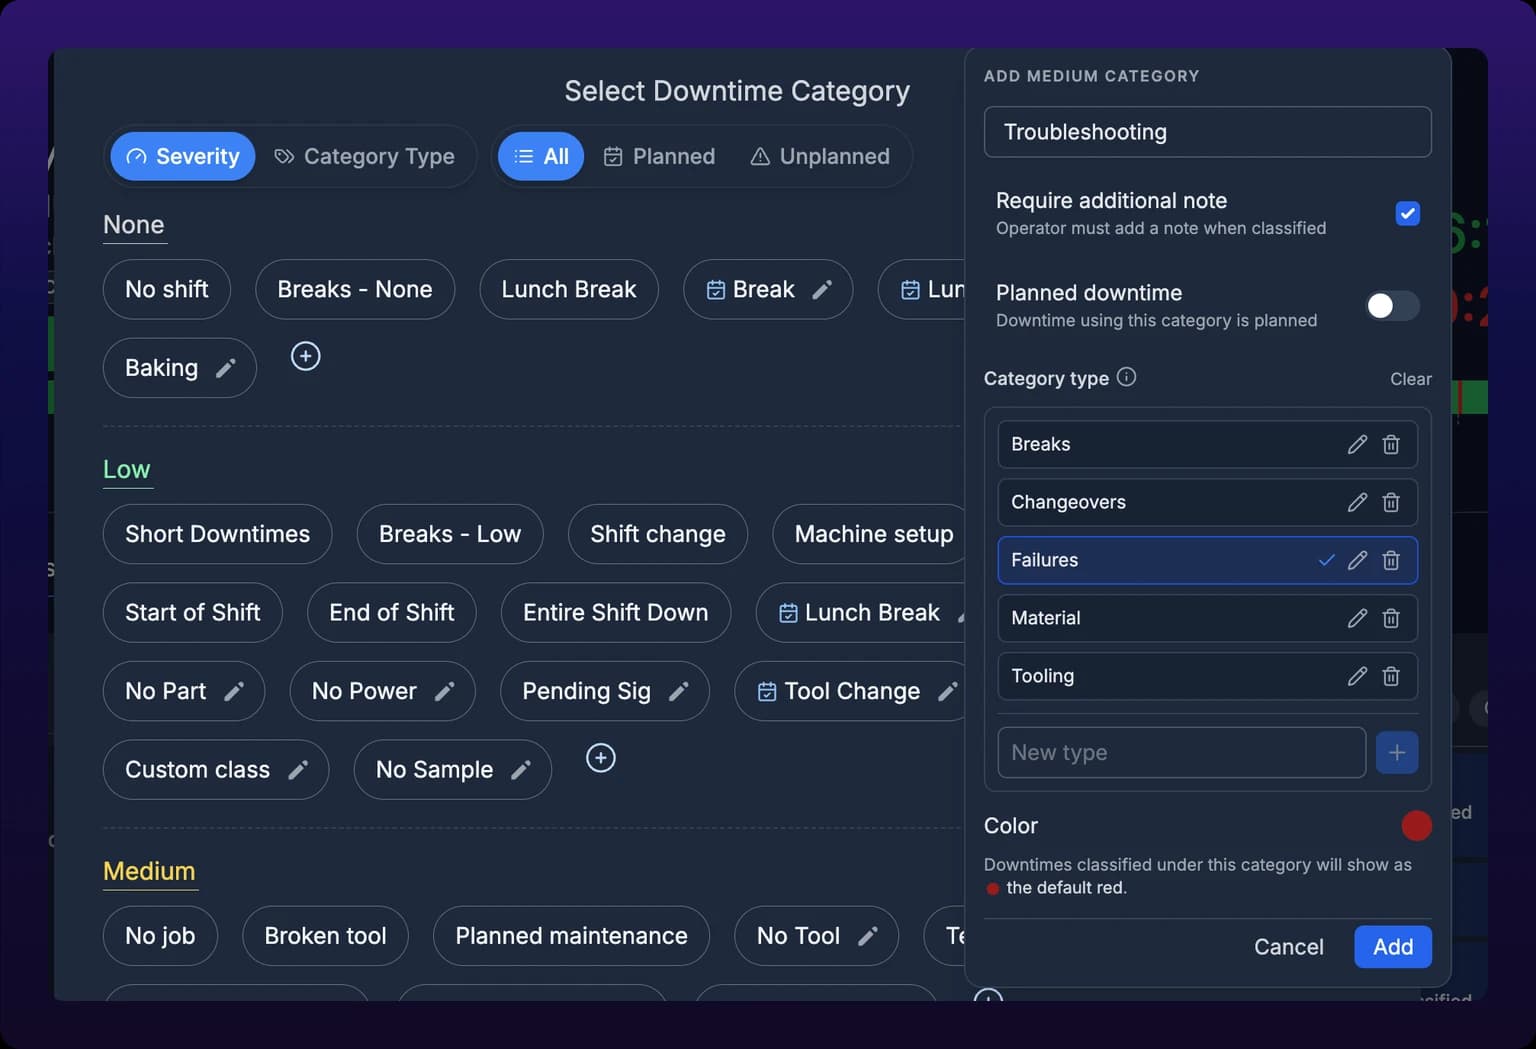Enable the Planned downtime toggle
This screenshot has height=1049, width=1536.
[1393, 306]
